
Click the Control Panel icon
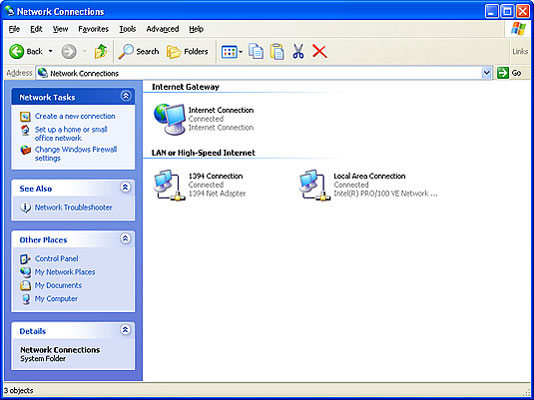click(25, 259)
